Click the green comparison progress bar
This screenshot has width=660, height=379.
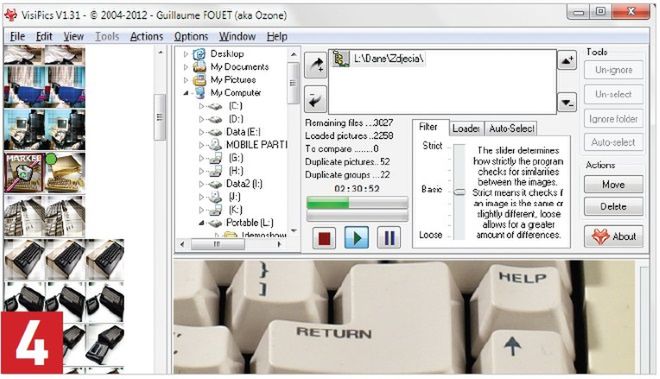[357, 203]
